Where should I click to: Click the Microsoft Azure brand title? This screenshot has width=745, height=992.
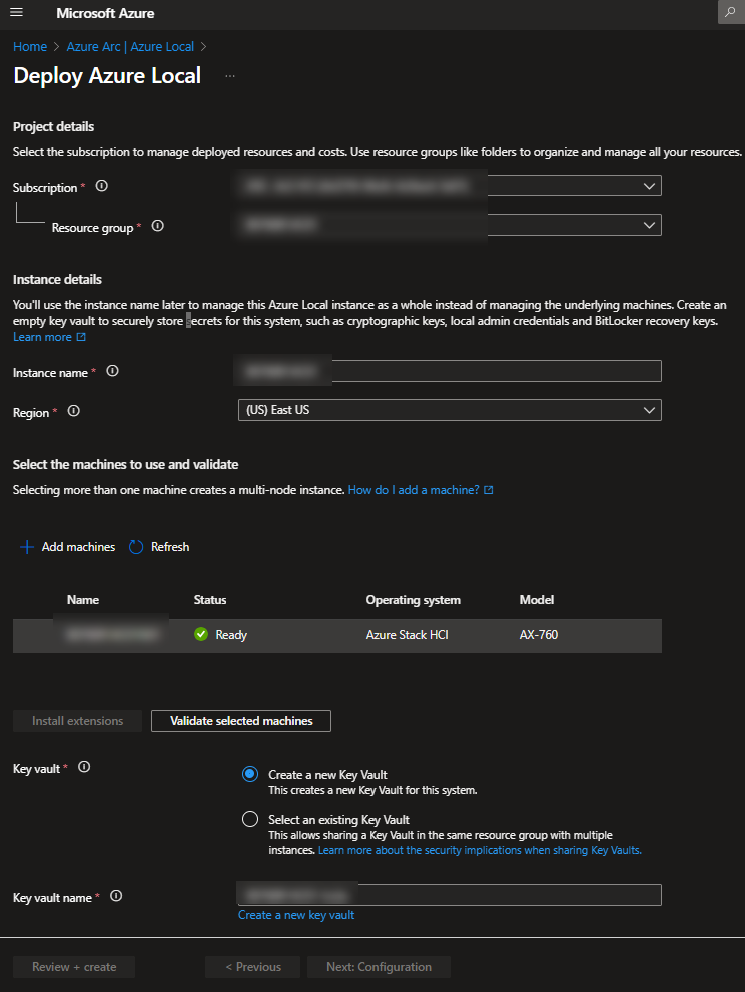105,13
